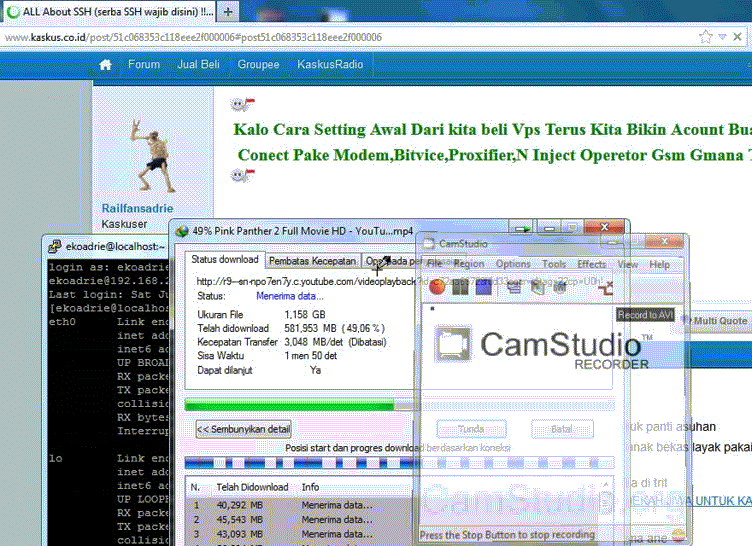
Task: Click the eth0 interface line in terminal
Action: coord(108,322)
